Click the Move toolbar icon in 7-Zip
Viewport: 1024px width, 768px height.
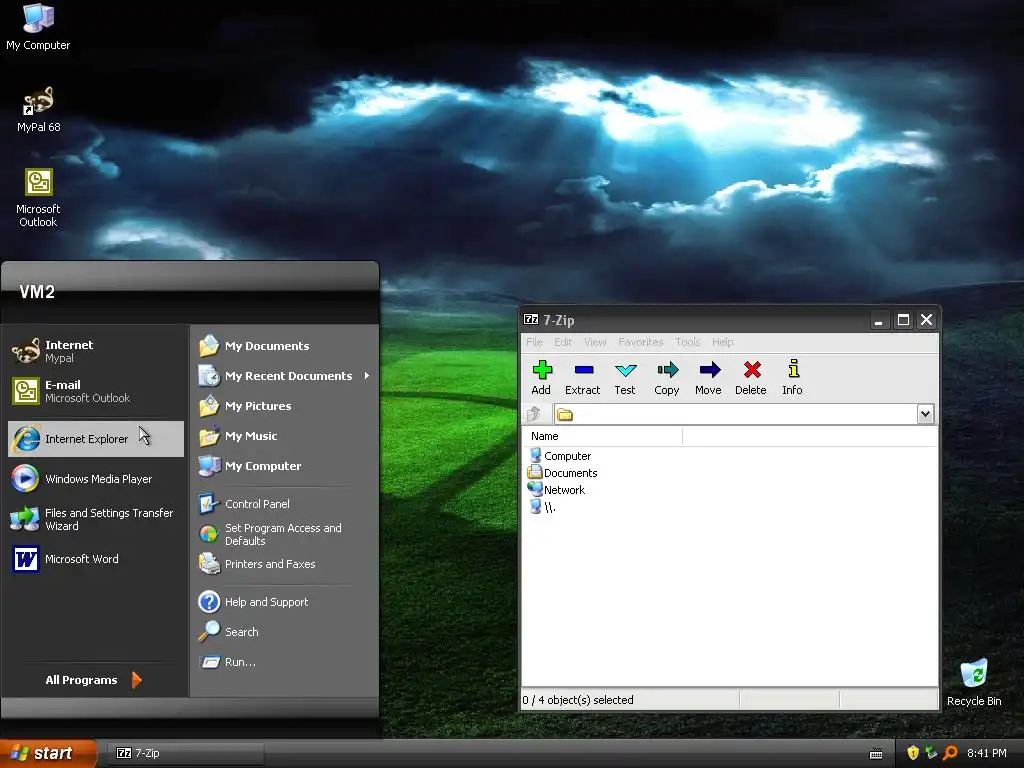[709, 377]
